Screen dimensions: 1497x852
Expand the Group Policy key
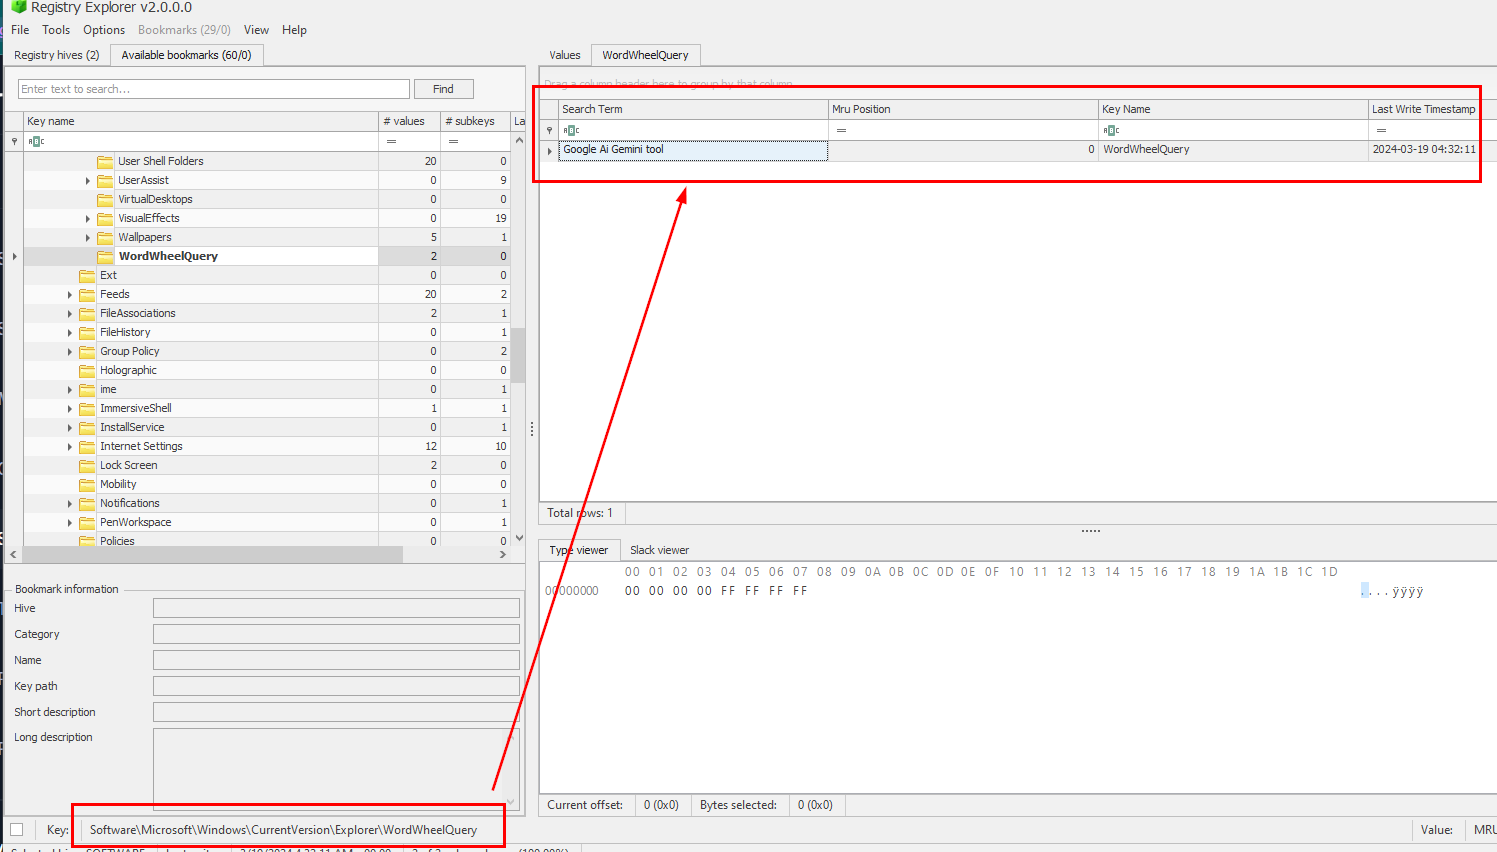click(x=70, y=352)
